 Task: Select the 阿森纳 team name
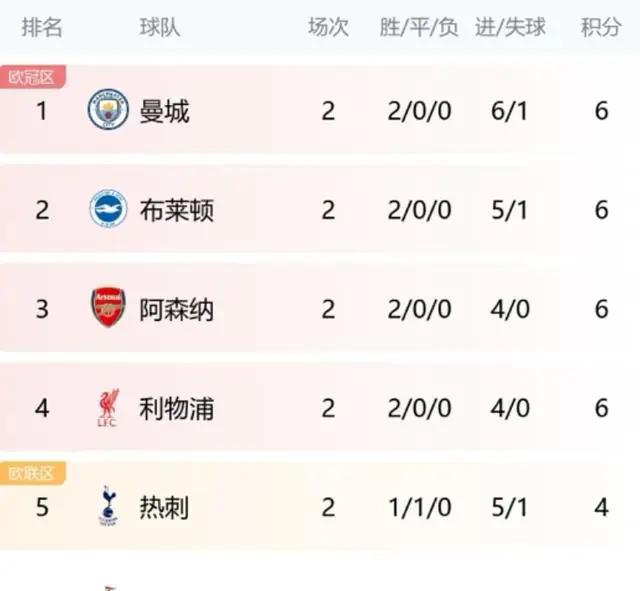176,310
